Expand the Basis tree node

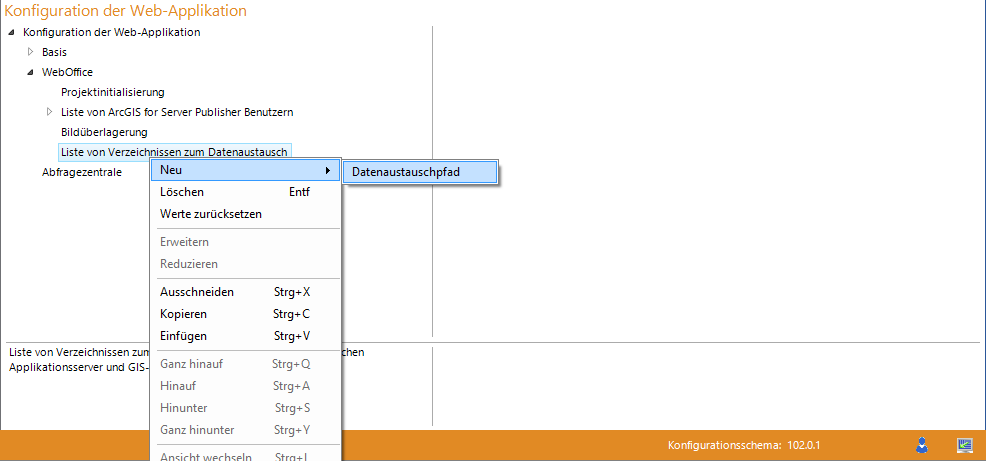(x=30, y=52)
